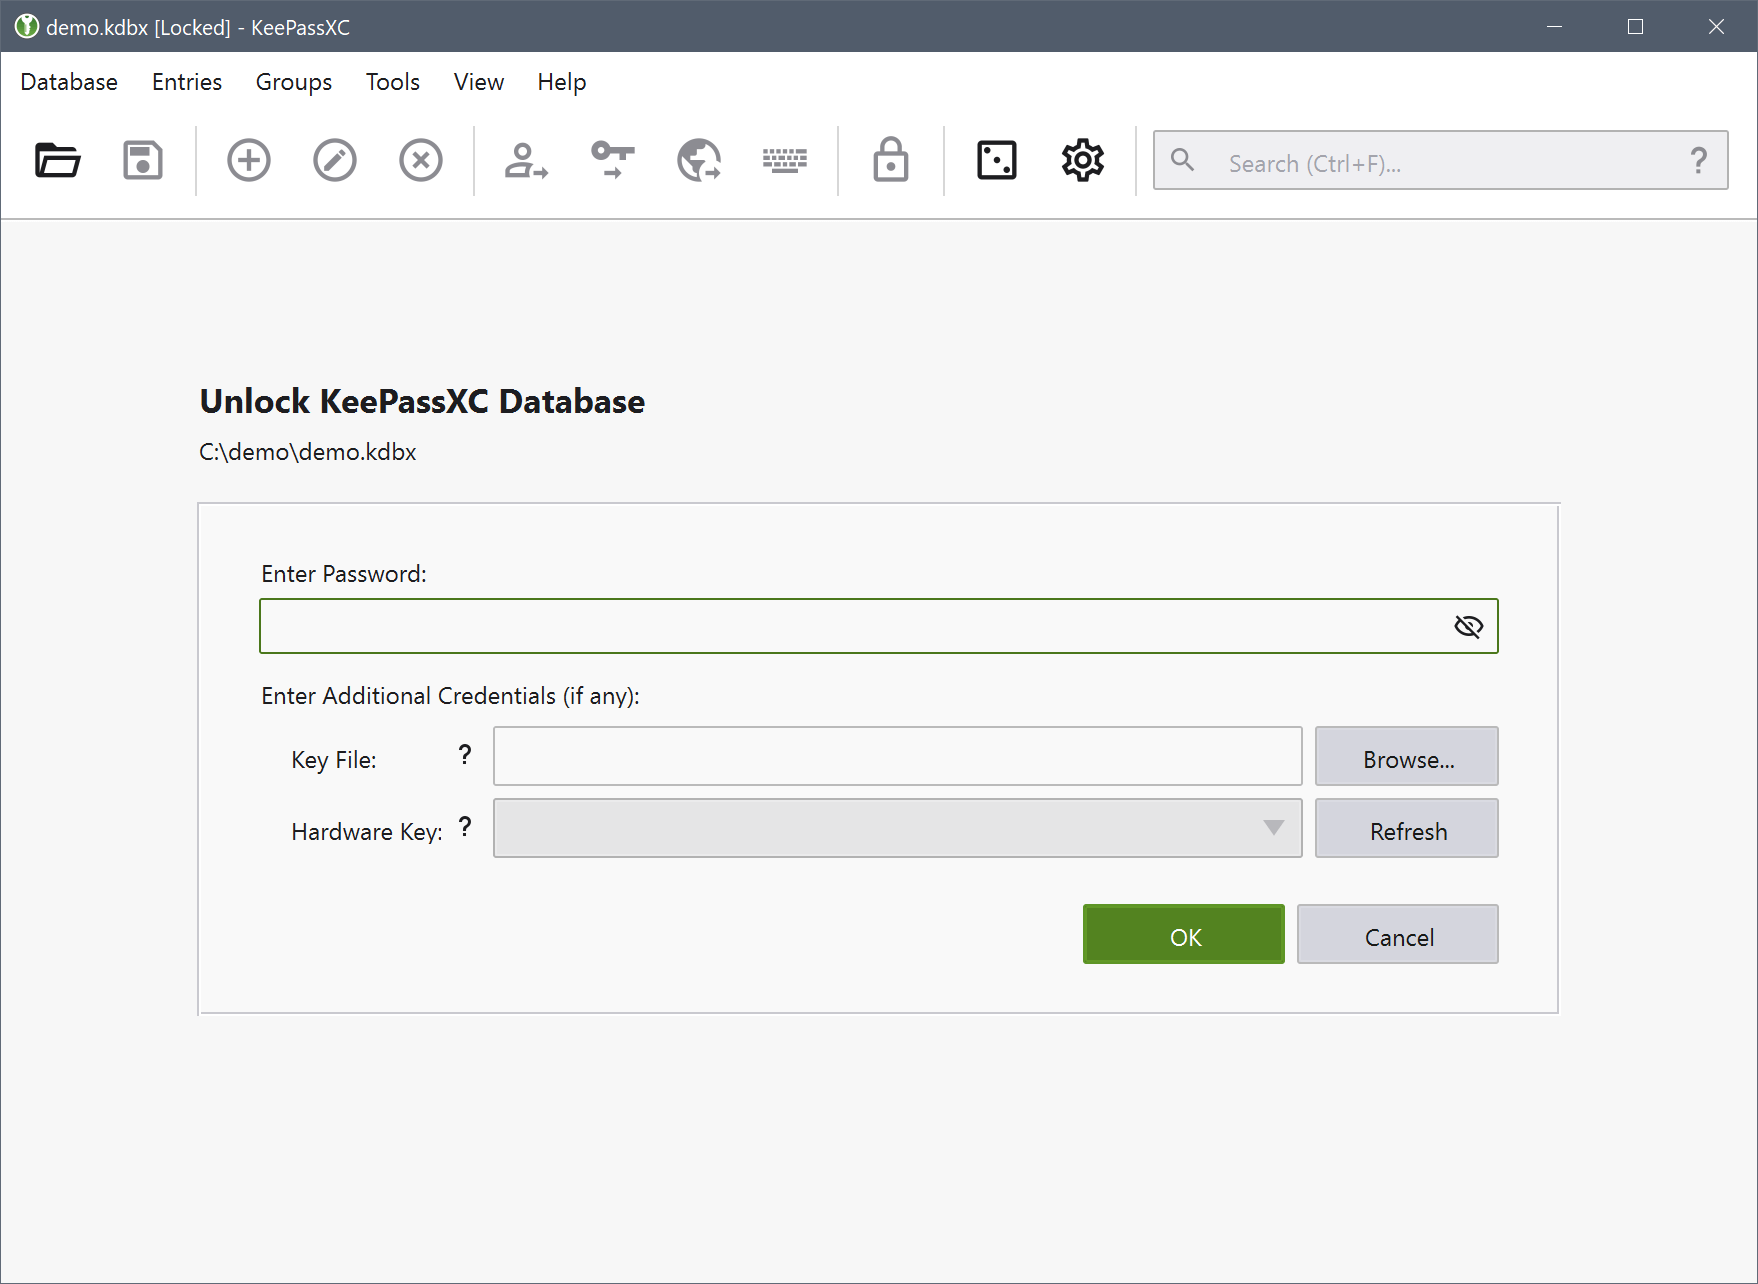Click the Add New Entry plus icon

[249, 160]
